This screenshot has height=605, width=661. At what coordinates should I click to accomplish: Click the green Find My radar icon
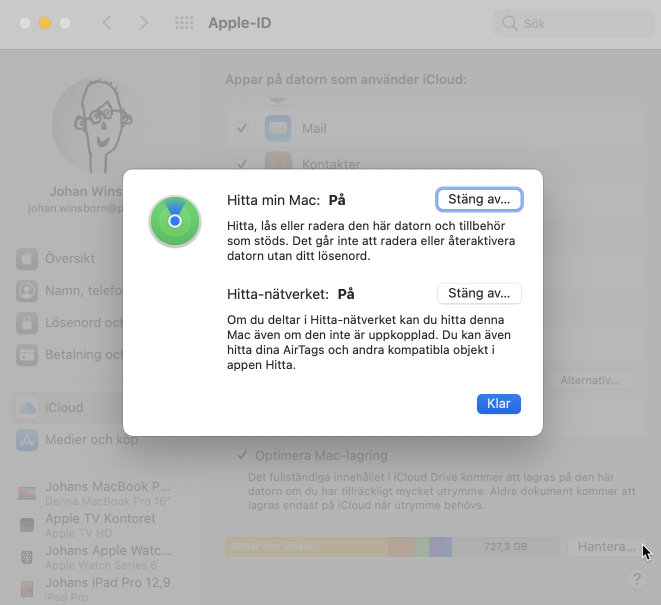point(175,221)
